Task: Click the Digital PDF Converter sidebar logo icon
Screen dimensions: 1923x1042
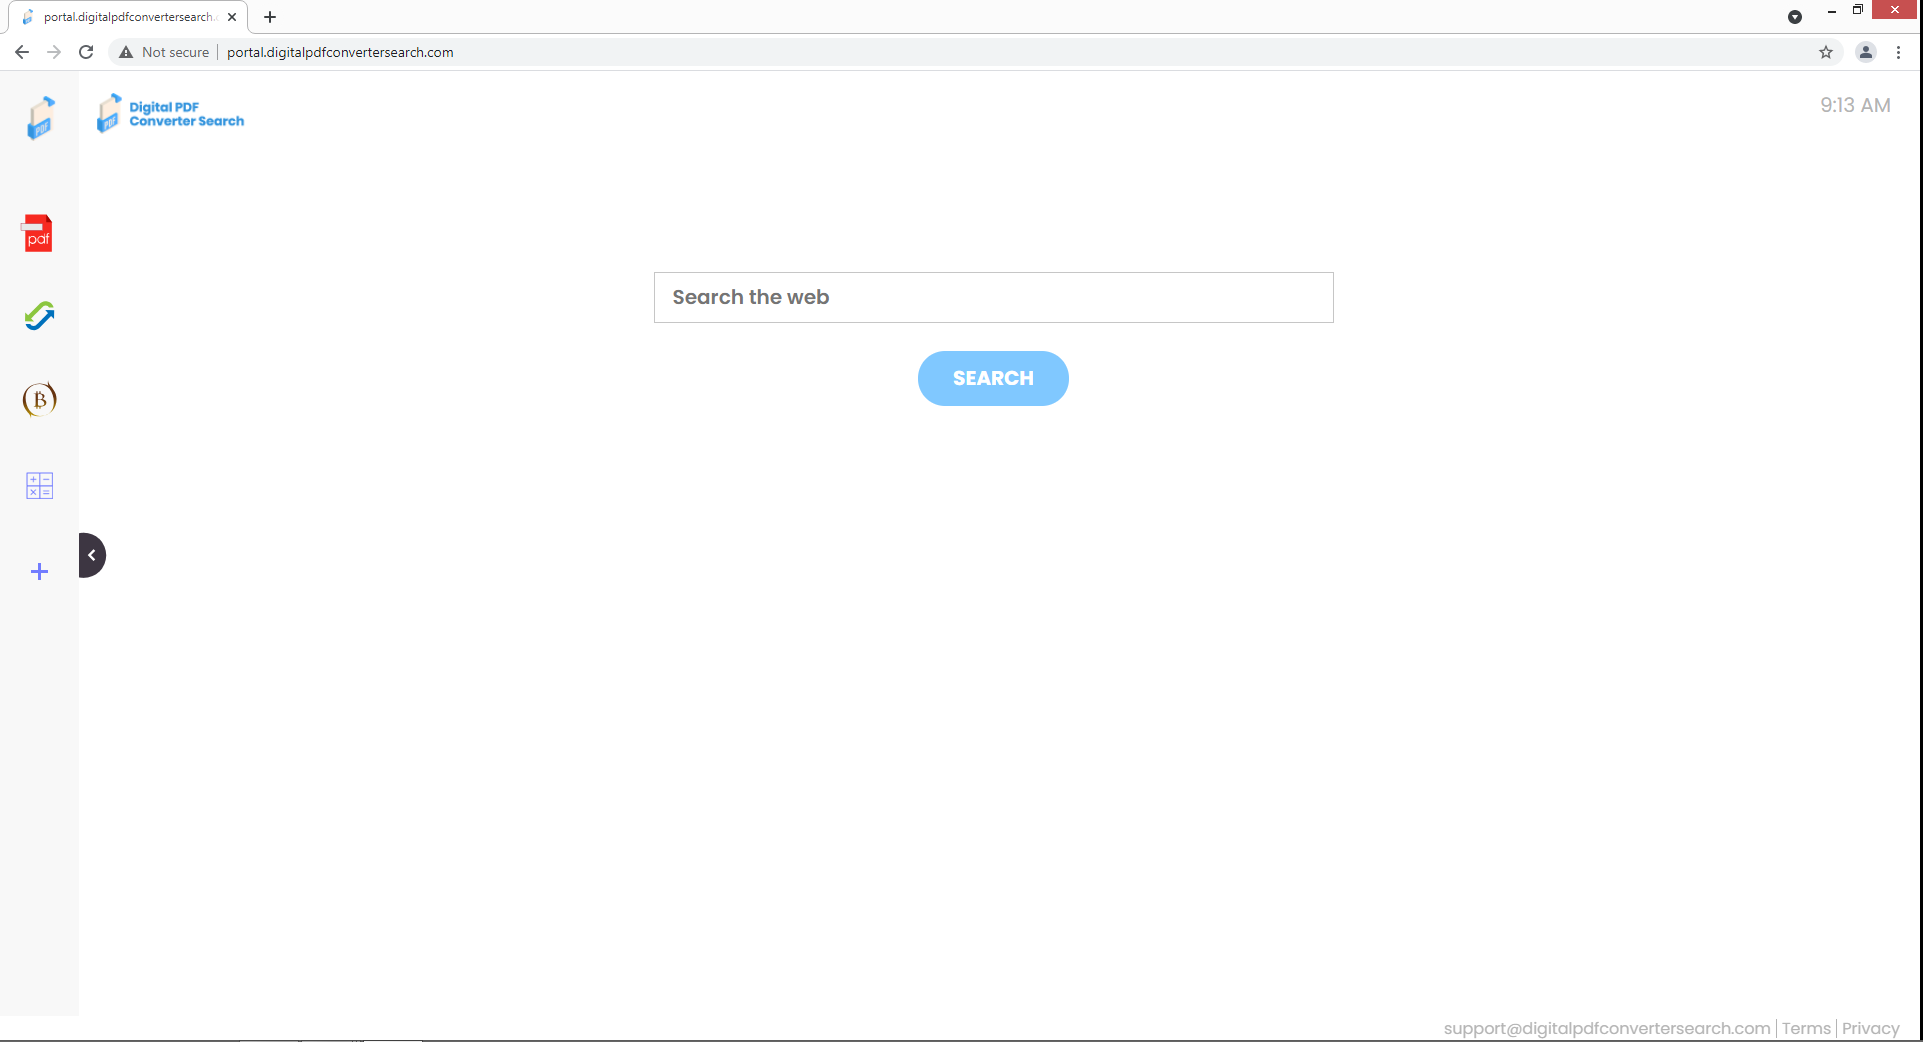Action: (x=40, y=118)
